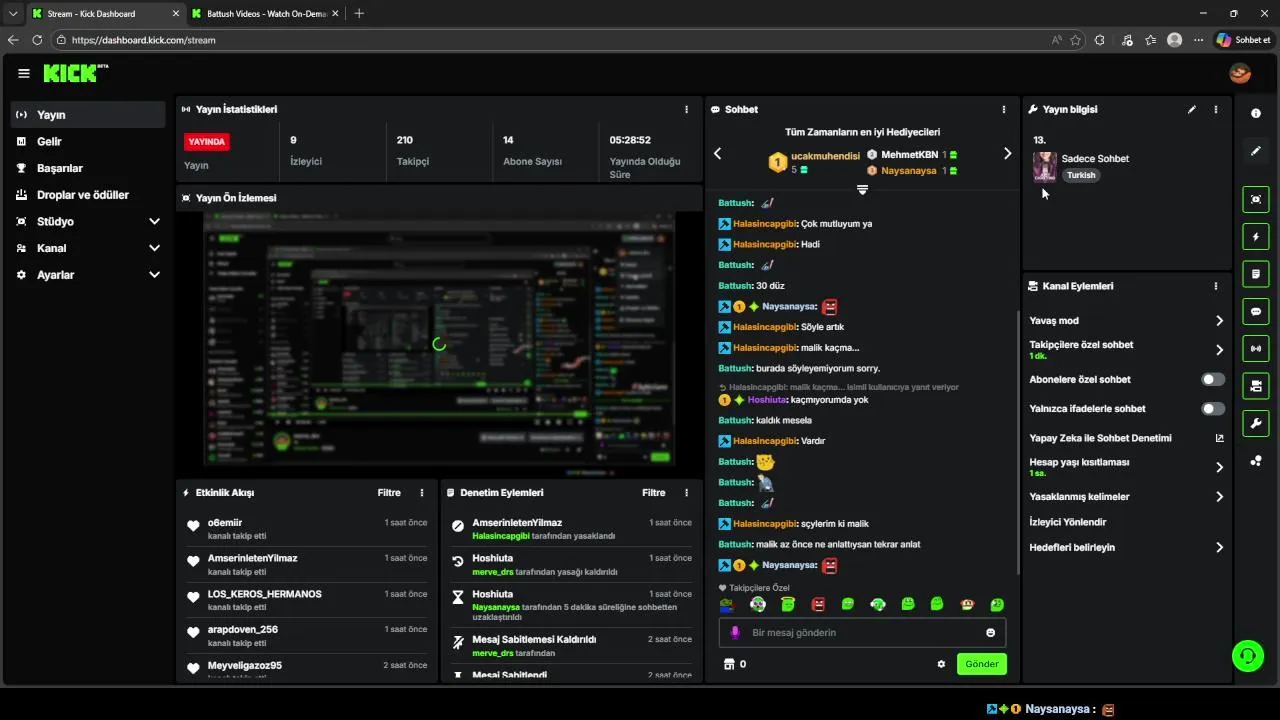The image size is (1280, 720).
Task: Collapse the top gifters banner in chat
Action: [x=862, y=190]
